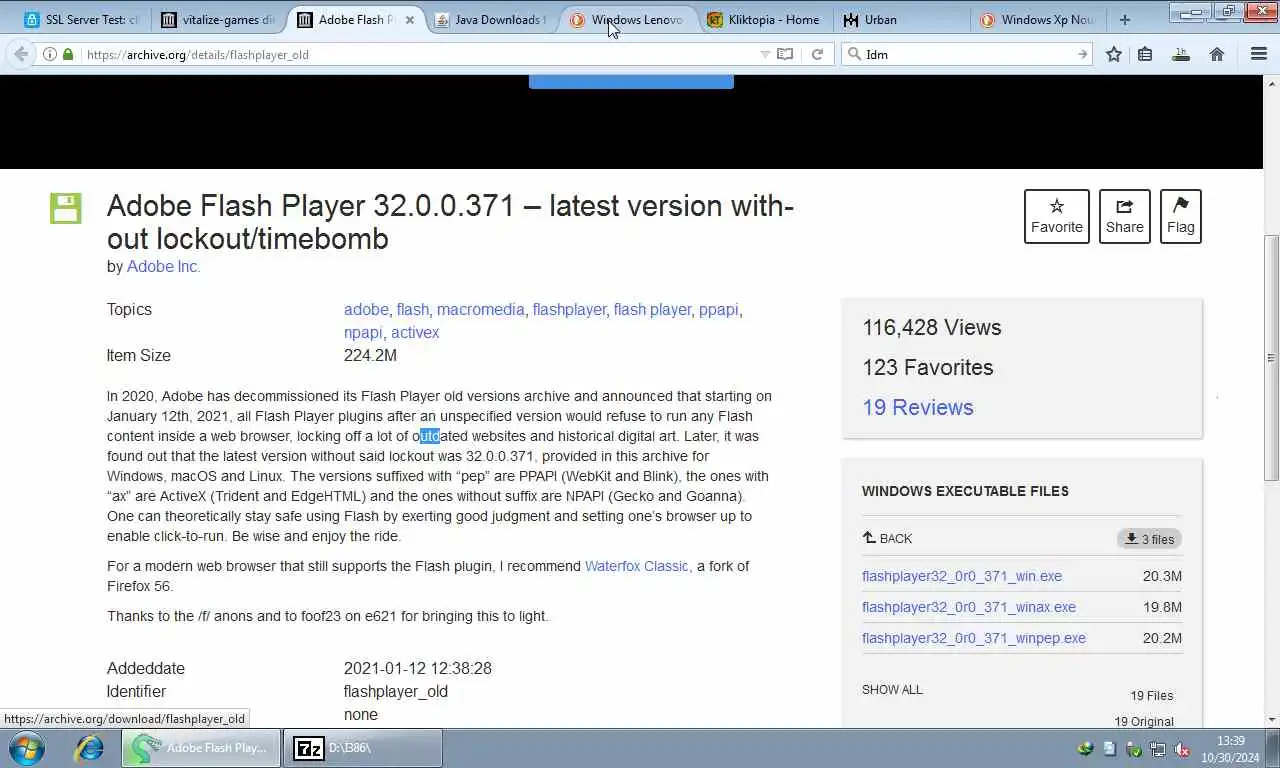Close the Adobe Flash Player tab
This screenshot has width=1280, height=768.
pos(410,19)
